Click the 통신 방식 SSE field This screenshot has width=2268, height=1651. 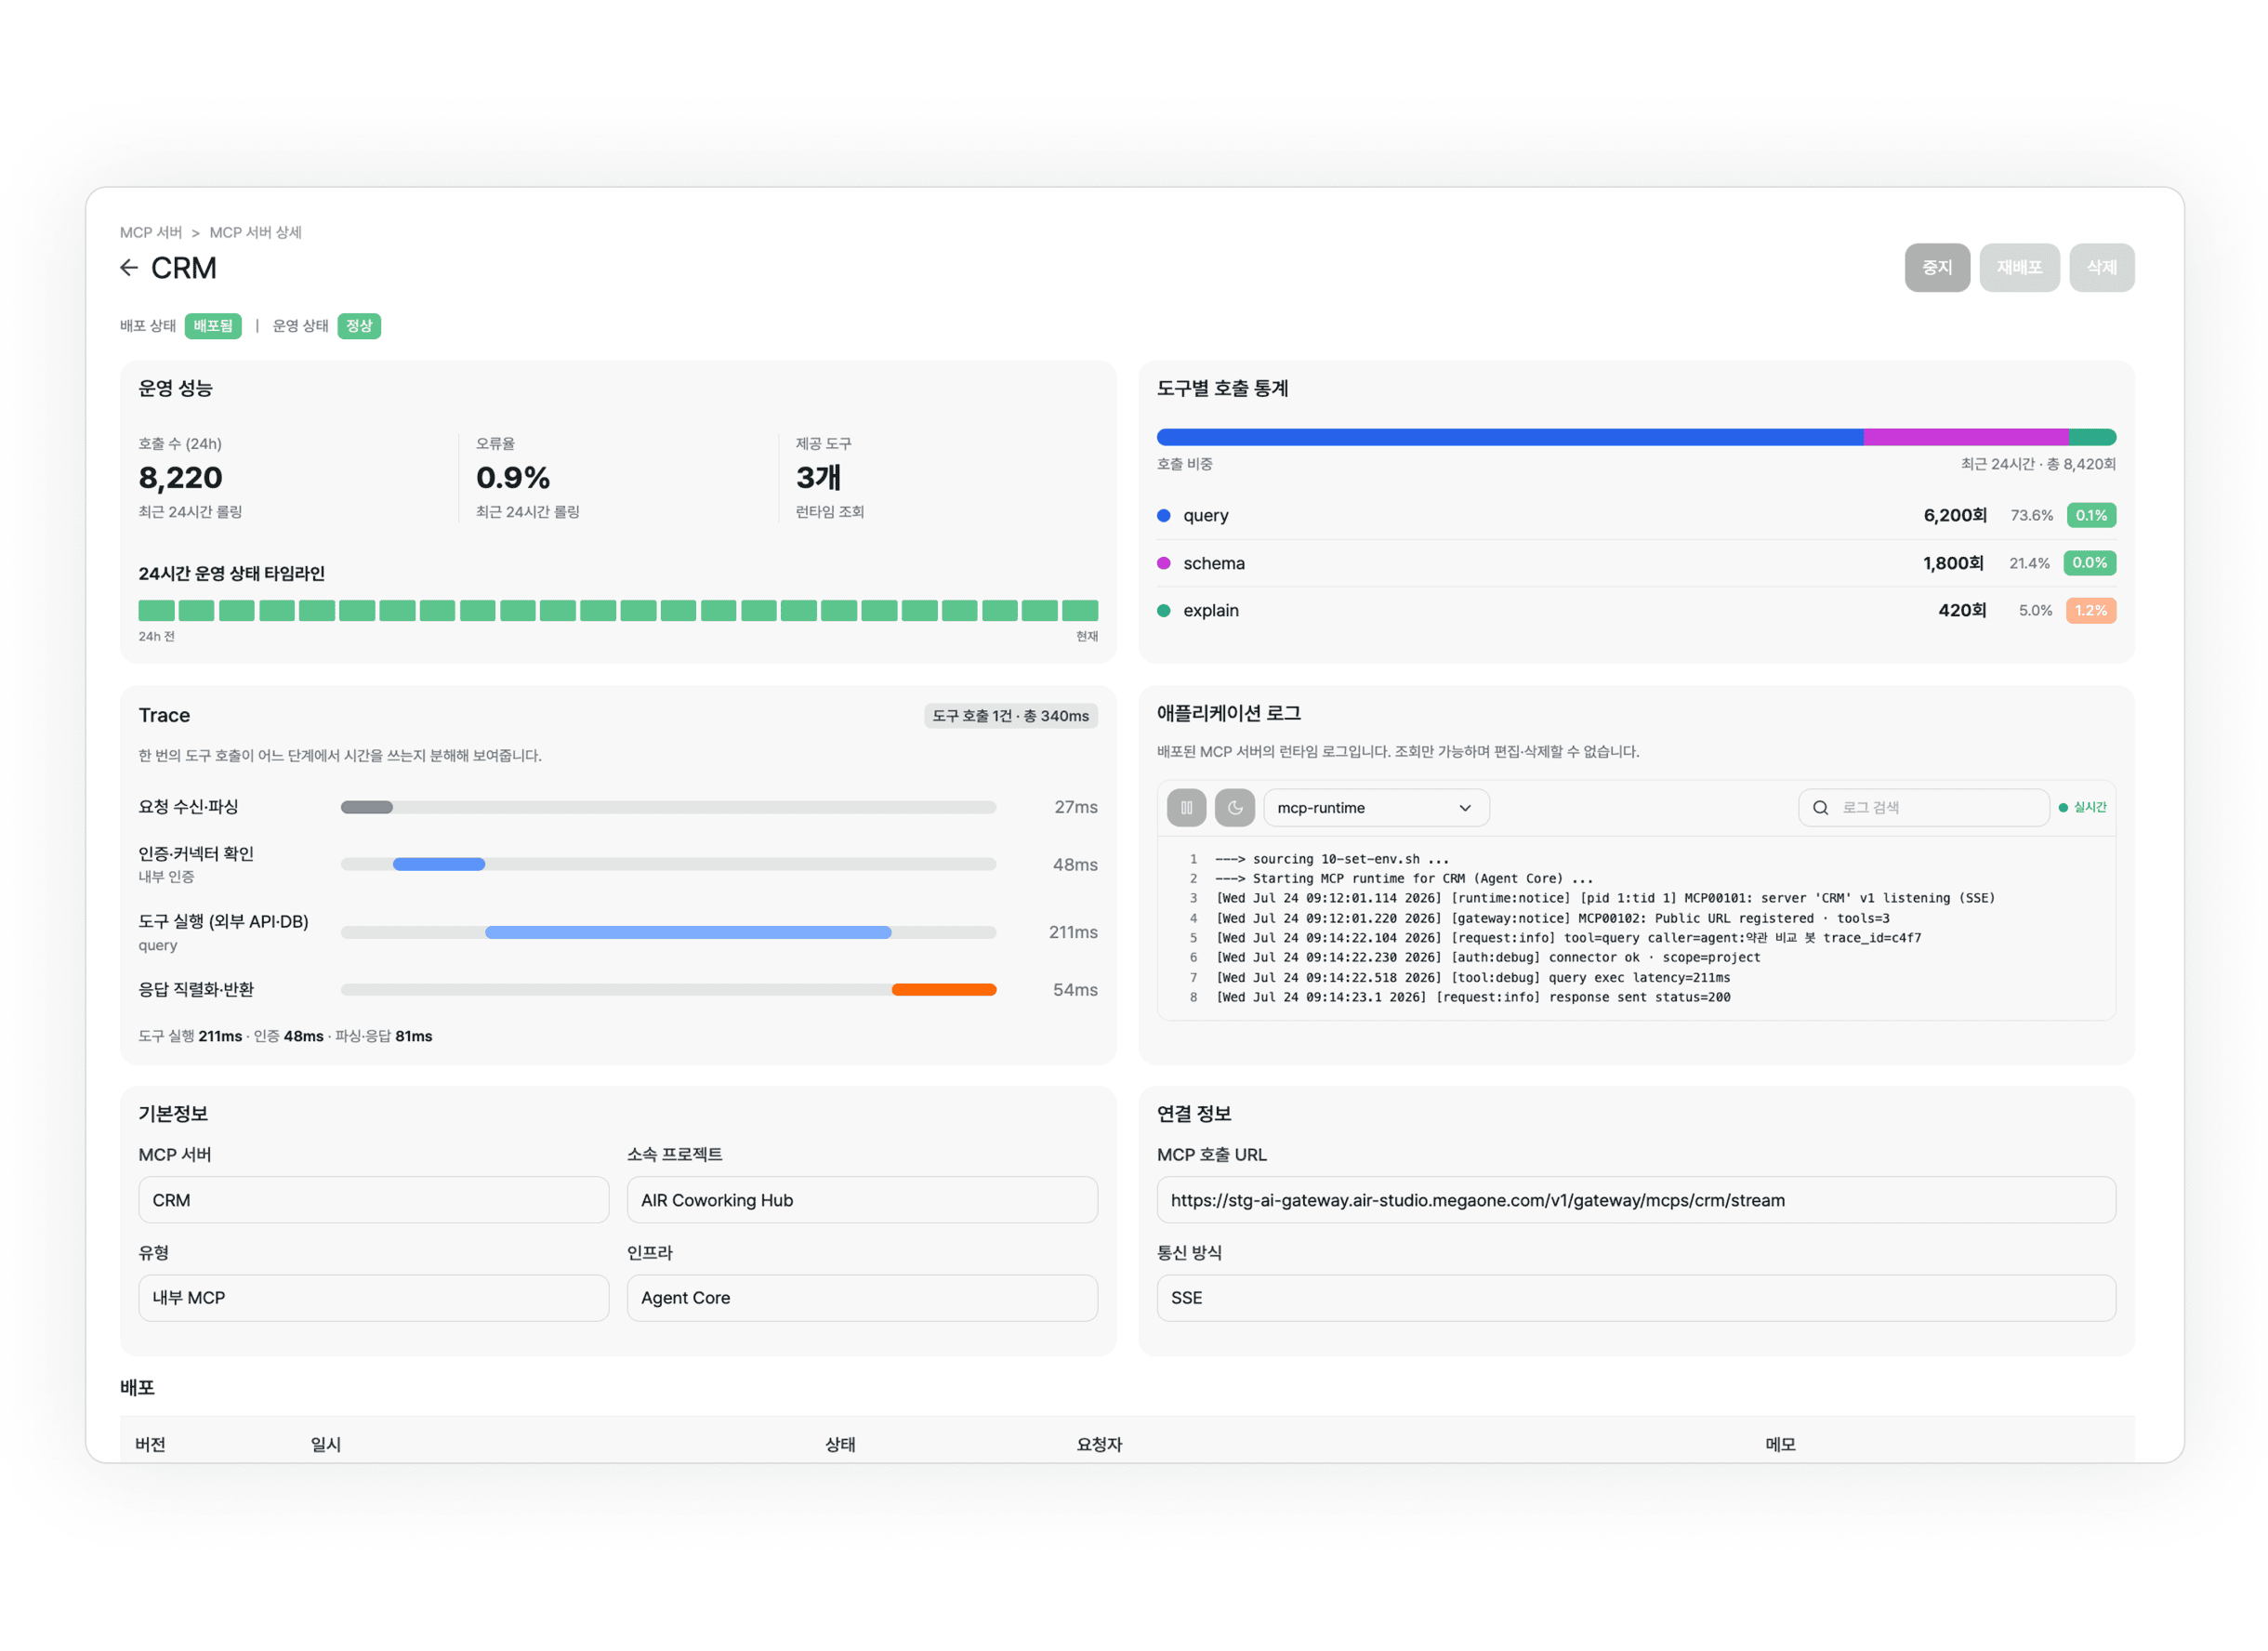click(x=1636, y=1298)
